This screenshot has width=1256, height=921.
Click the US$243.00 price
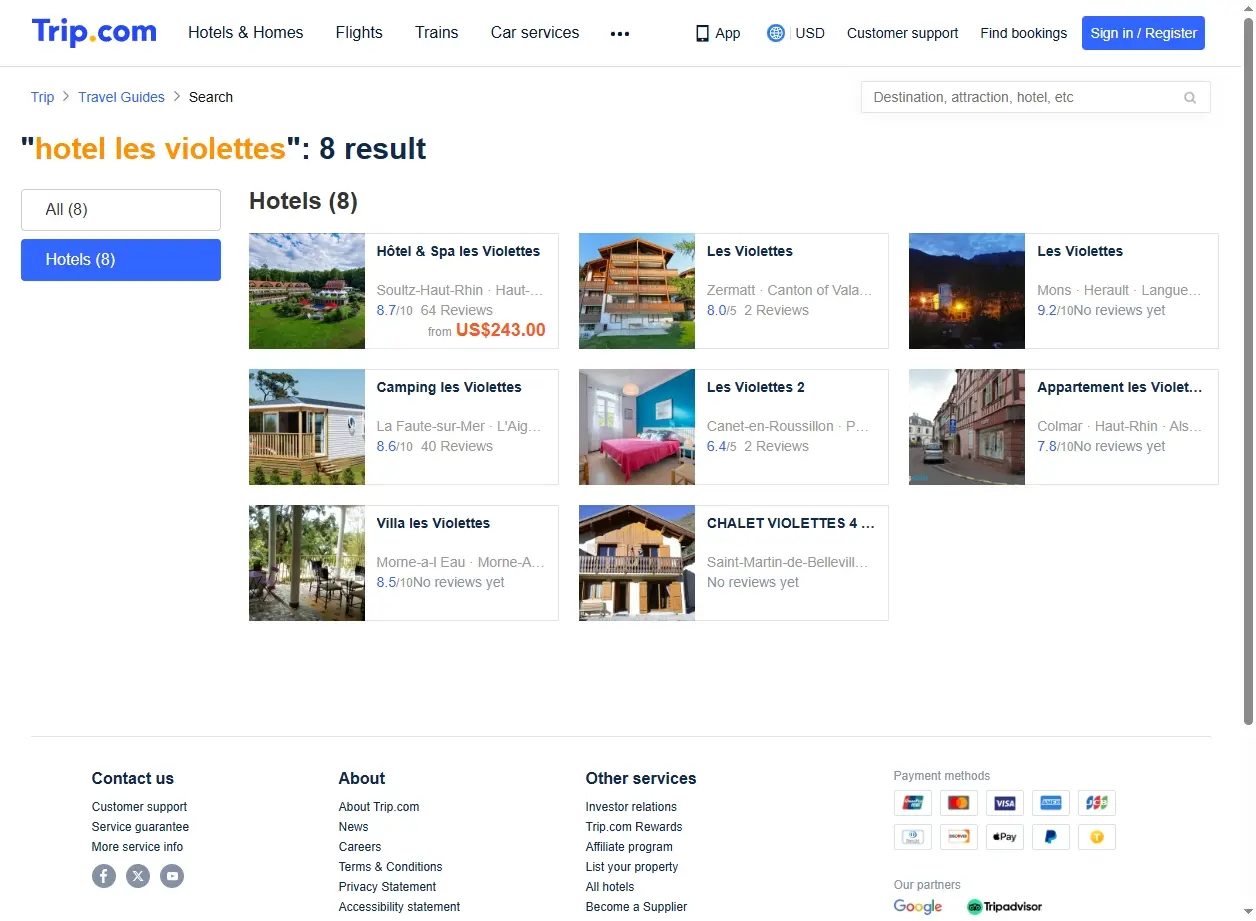(500, 330)
